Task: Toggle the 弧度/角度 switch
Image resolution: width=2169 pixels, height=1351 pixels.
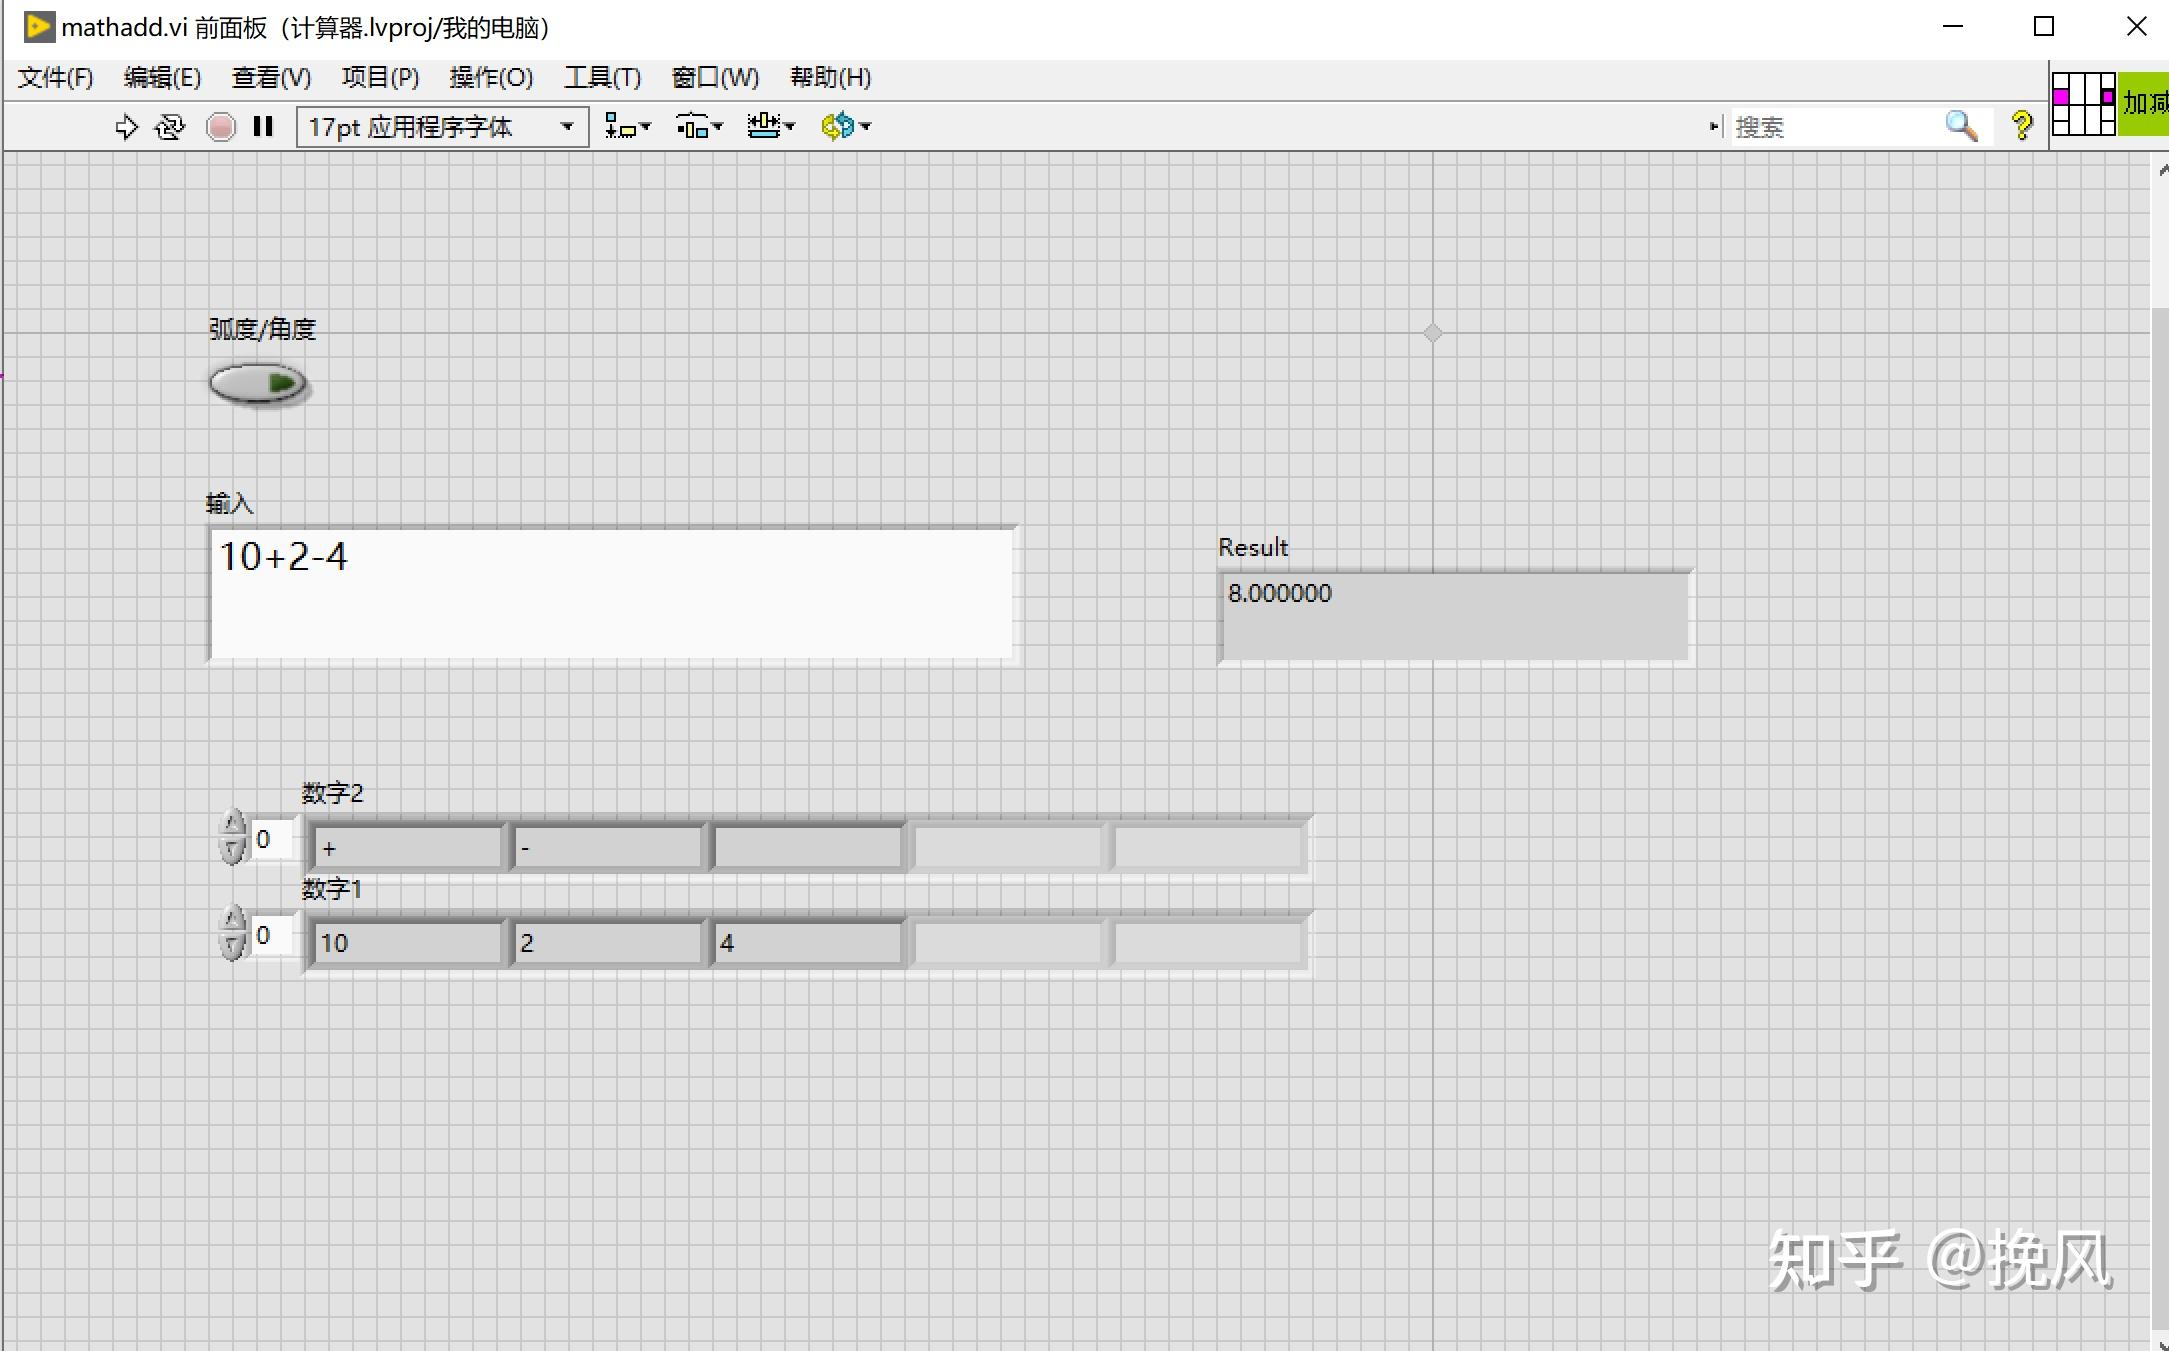Action: pos(258,384)
